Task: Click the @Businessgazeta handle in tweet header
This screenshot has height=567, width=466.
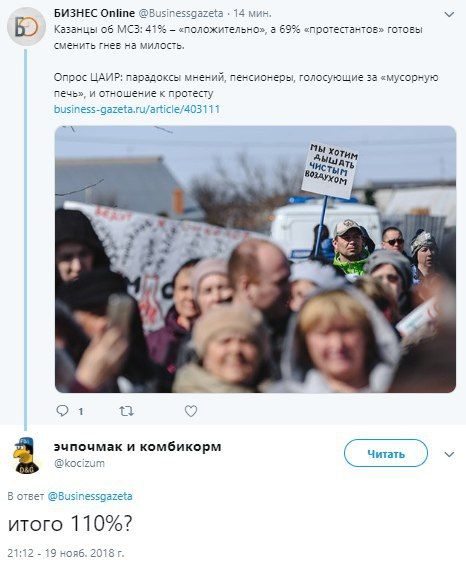Action: pyautogui.click(x=181, y=13)
